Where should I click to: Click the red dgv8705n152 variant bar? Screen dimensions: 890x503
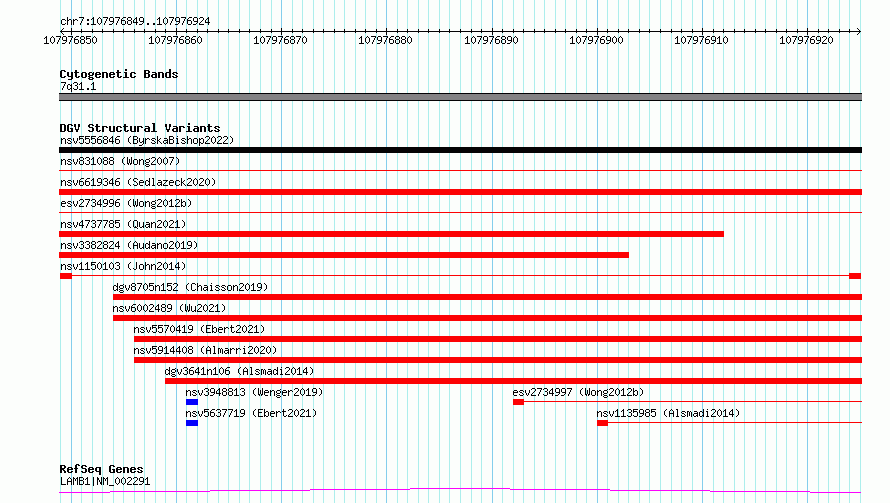click(488, 297)
